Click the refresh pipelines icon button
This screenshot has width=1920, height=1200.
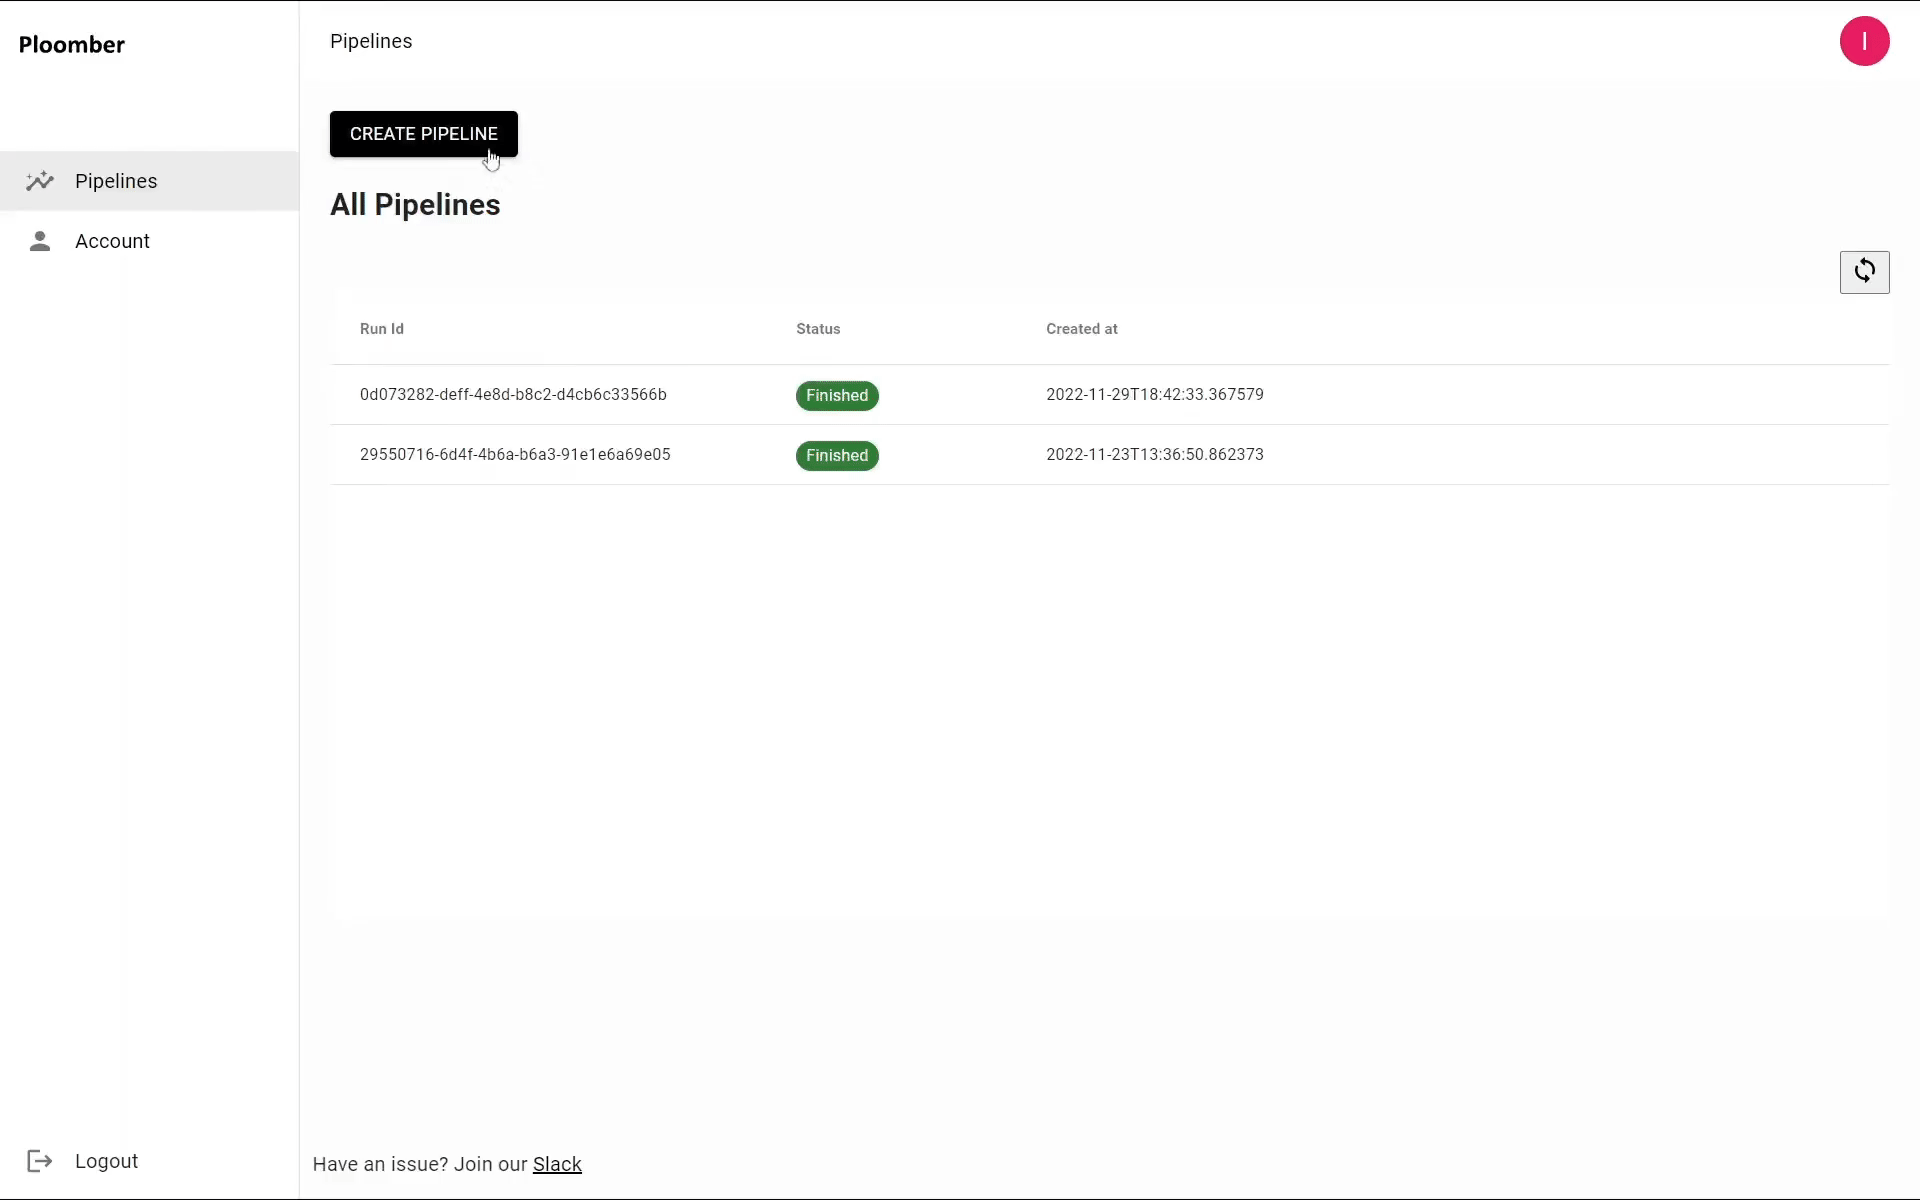click(x=1864, y=272)
